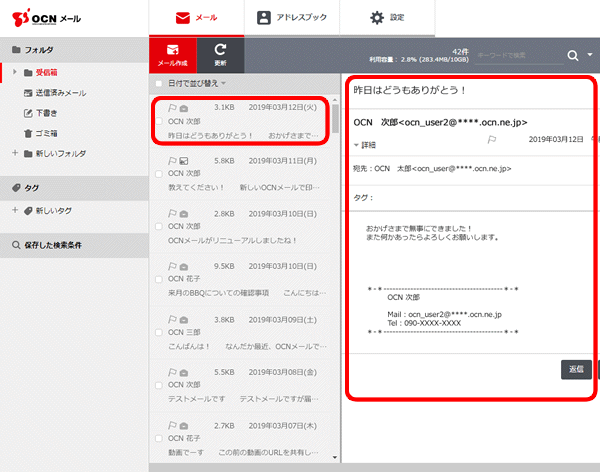Open the 日付で並び替え sort dropdown
The width and height of the screenshot is (600, 472).
coord(197,83)
